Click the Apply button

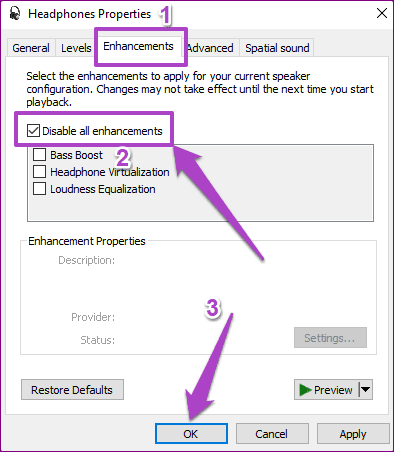coord(353,434)
